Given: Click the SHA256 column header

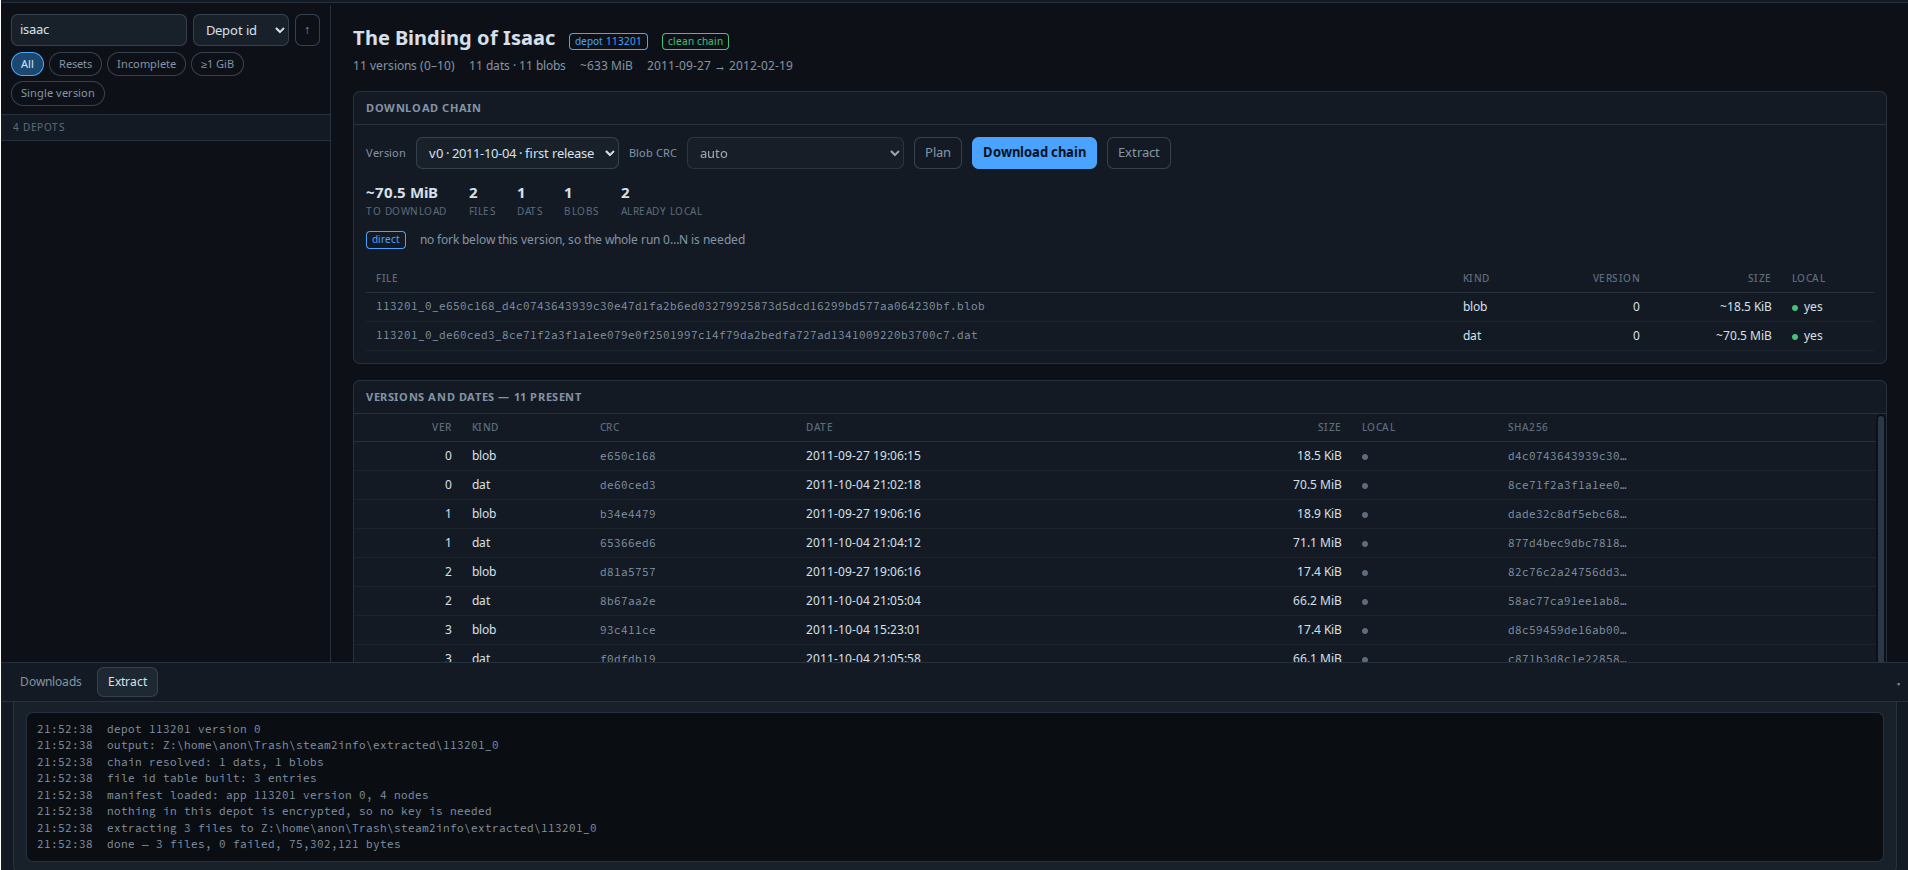Looking at the screenshot, I should [1528, 428].
